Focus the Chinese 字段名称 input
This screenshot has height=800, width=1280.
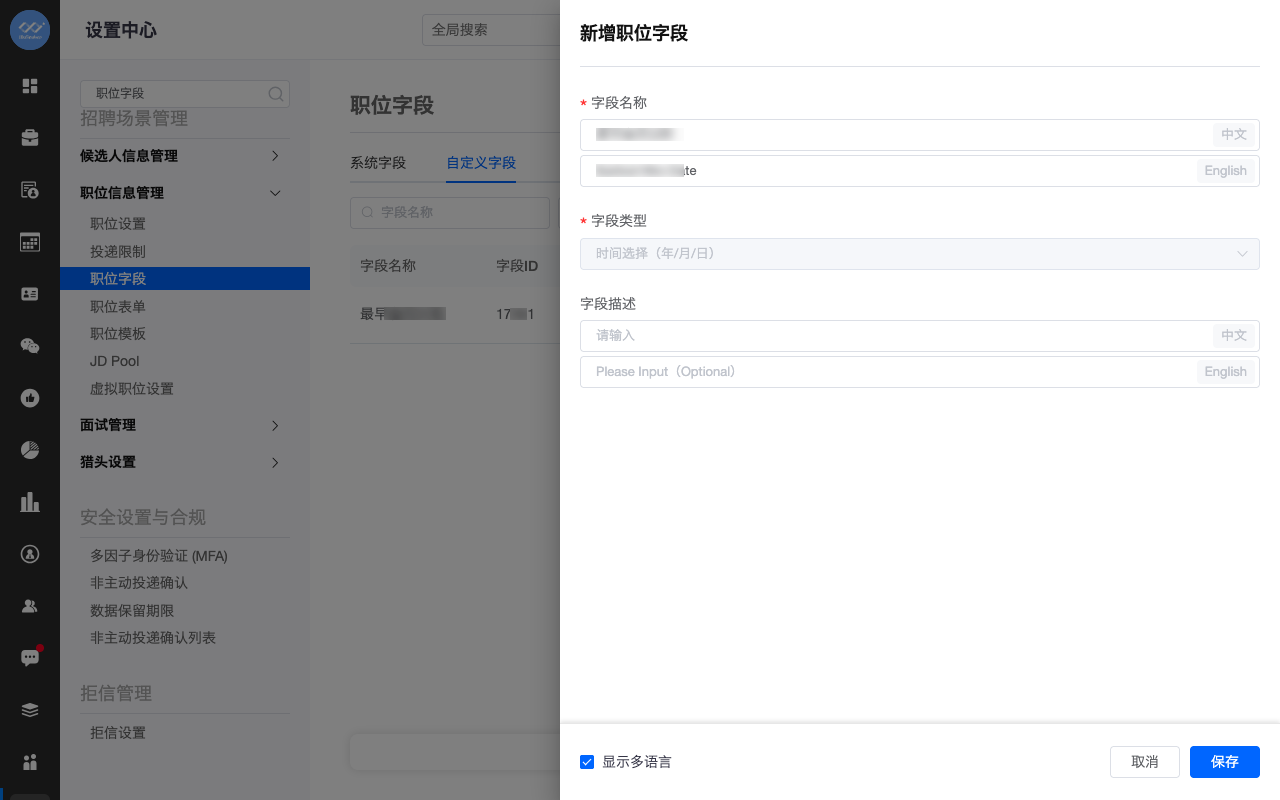coord(920,135)
